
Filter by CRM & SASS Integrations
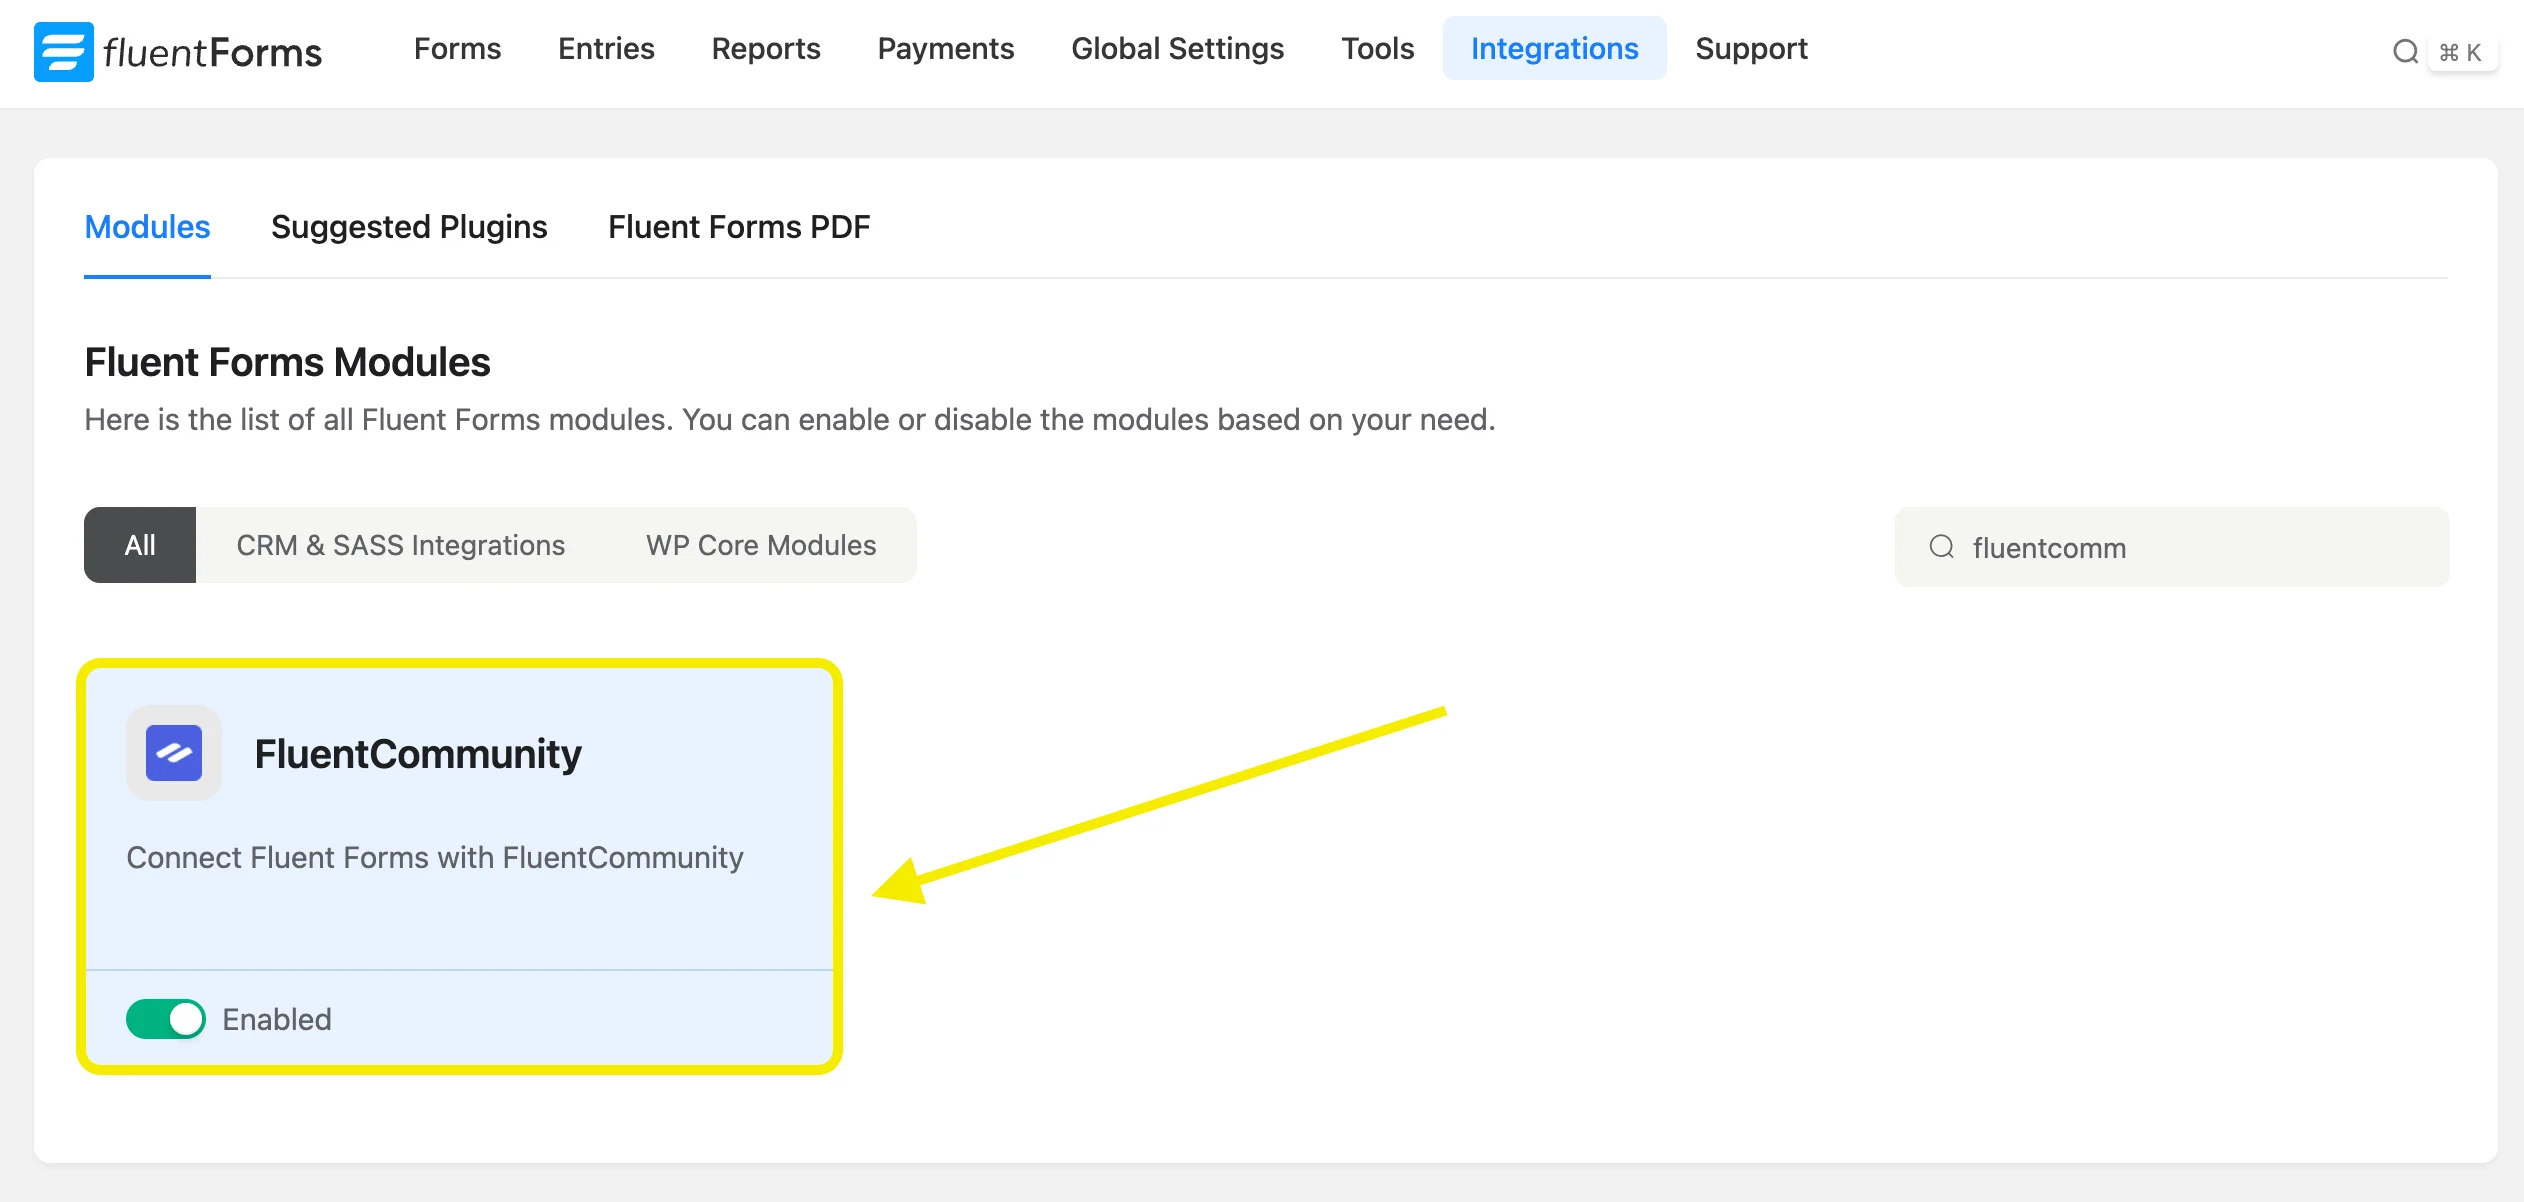[x=401, y=545]
